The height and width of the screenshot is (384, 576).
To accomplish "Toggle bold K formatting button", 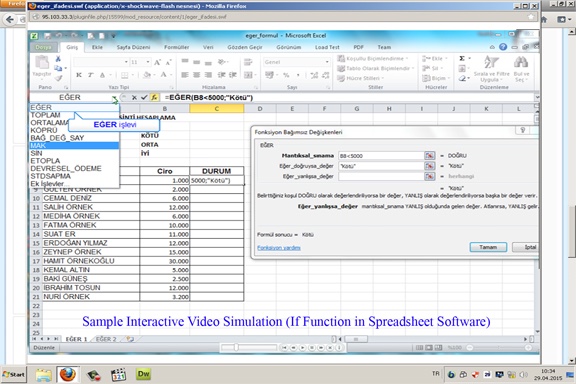I will pyautogui.click(x=79, y=75).
